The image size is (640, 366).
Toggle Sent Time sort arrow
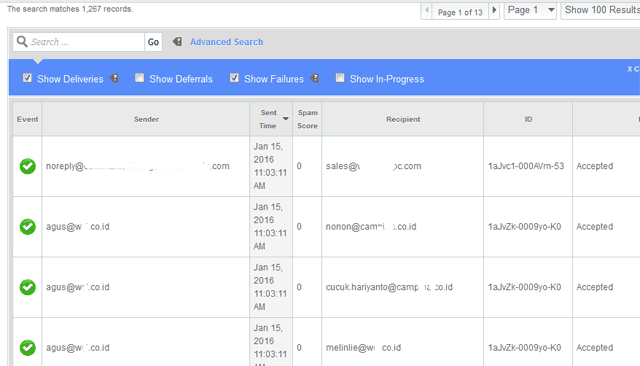286,119
